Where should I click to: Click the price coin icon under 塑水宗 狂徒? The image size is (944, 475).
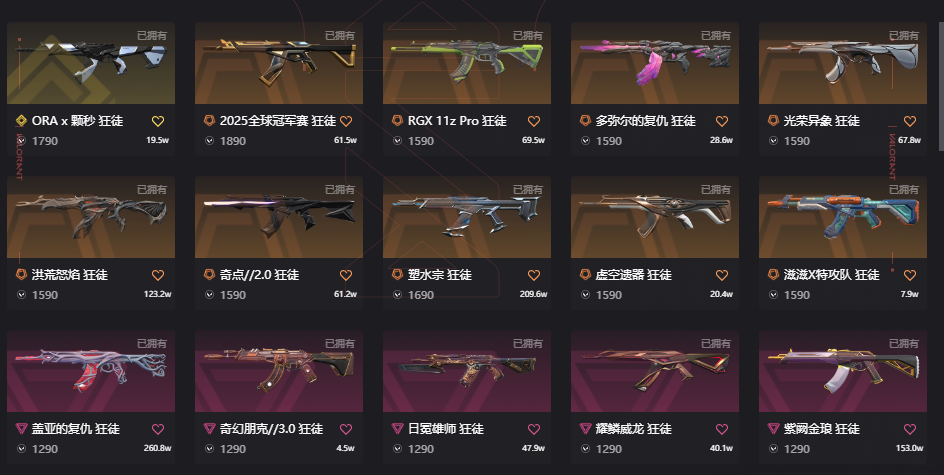pyautogui.click(x=397, y=295)
